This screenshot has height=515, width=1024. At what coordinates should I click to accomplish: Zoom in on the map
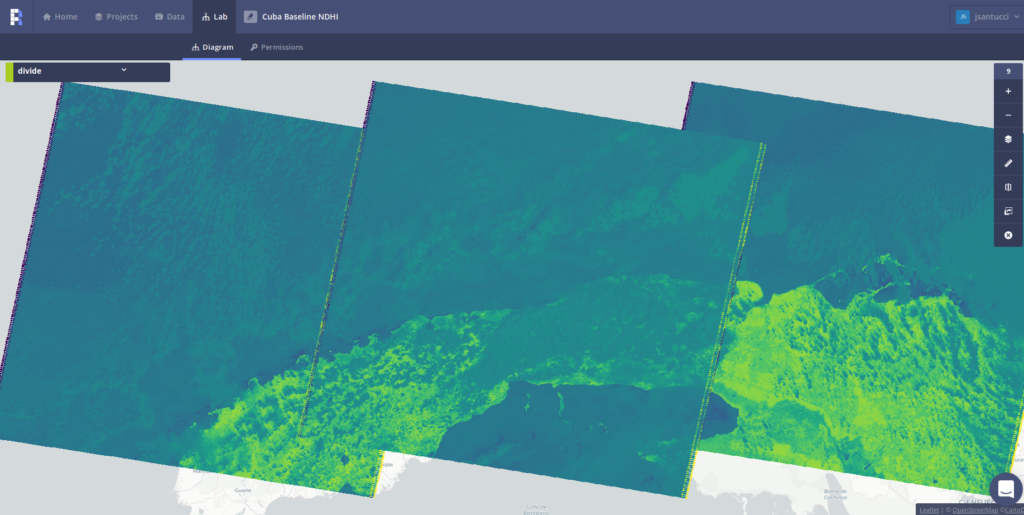1008,91
